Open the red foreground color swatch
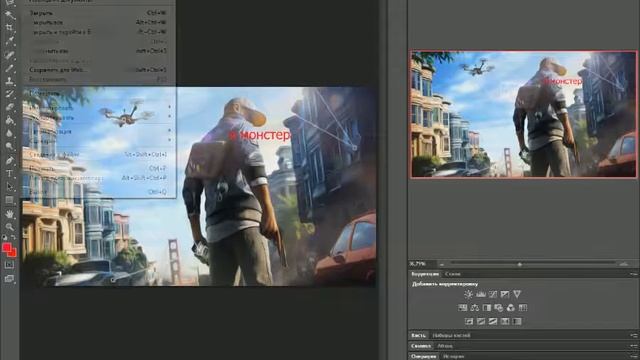The height and width of the screenshot is (360, 640). click(7, 248)
